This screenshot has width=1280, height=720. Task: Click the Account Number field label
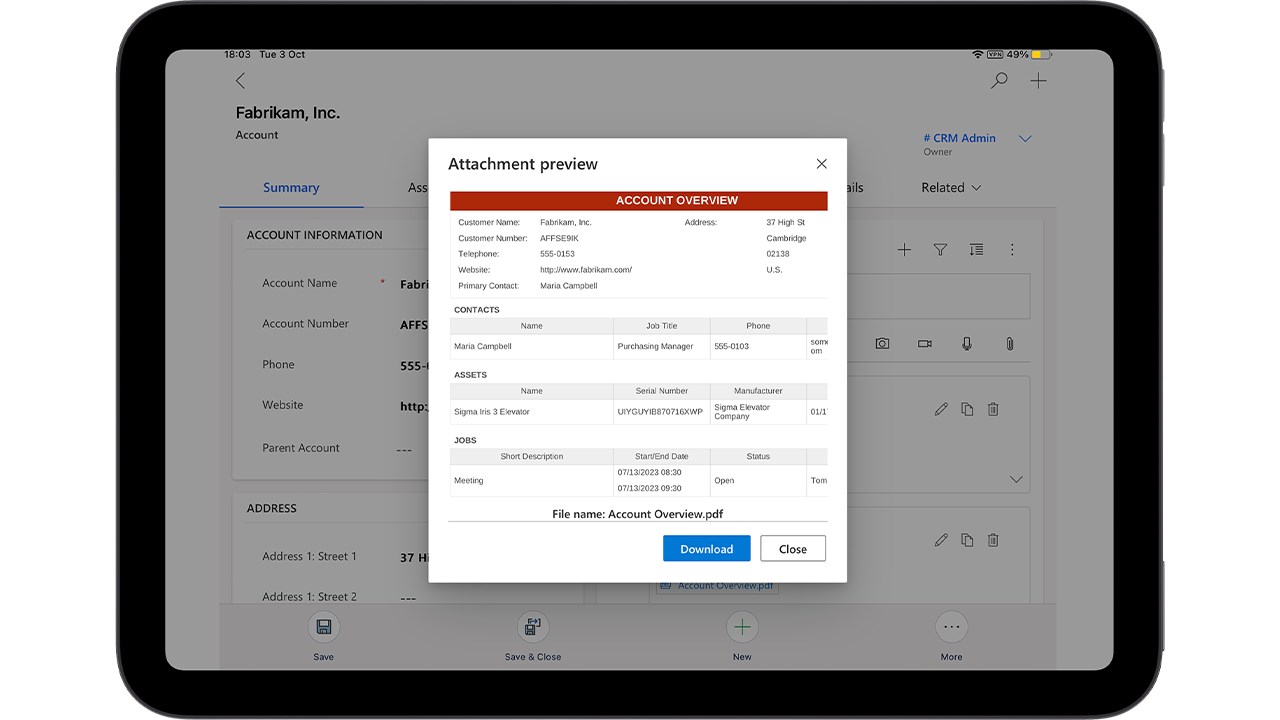(x=306, y=324)
